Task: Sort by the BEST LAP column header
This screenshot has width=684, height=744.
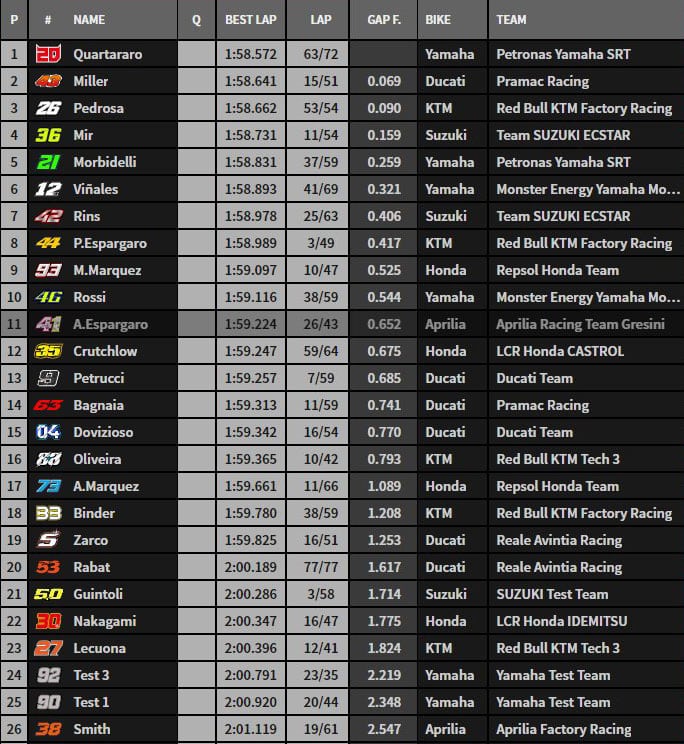Action: (251, 19)
